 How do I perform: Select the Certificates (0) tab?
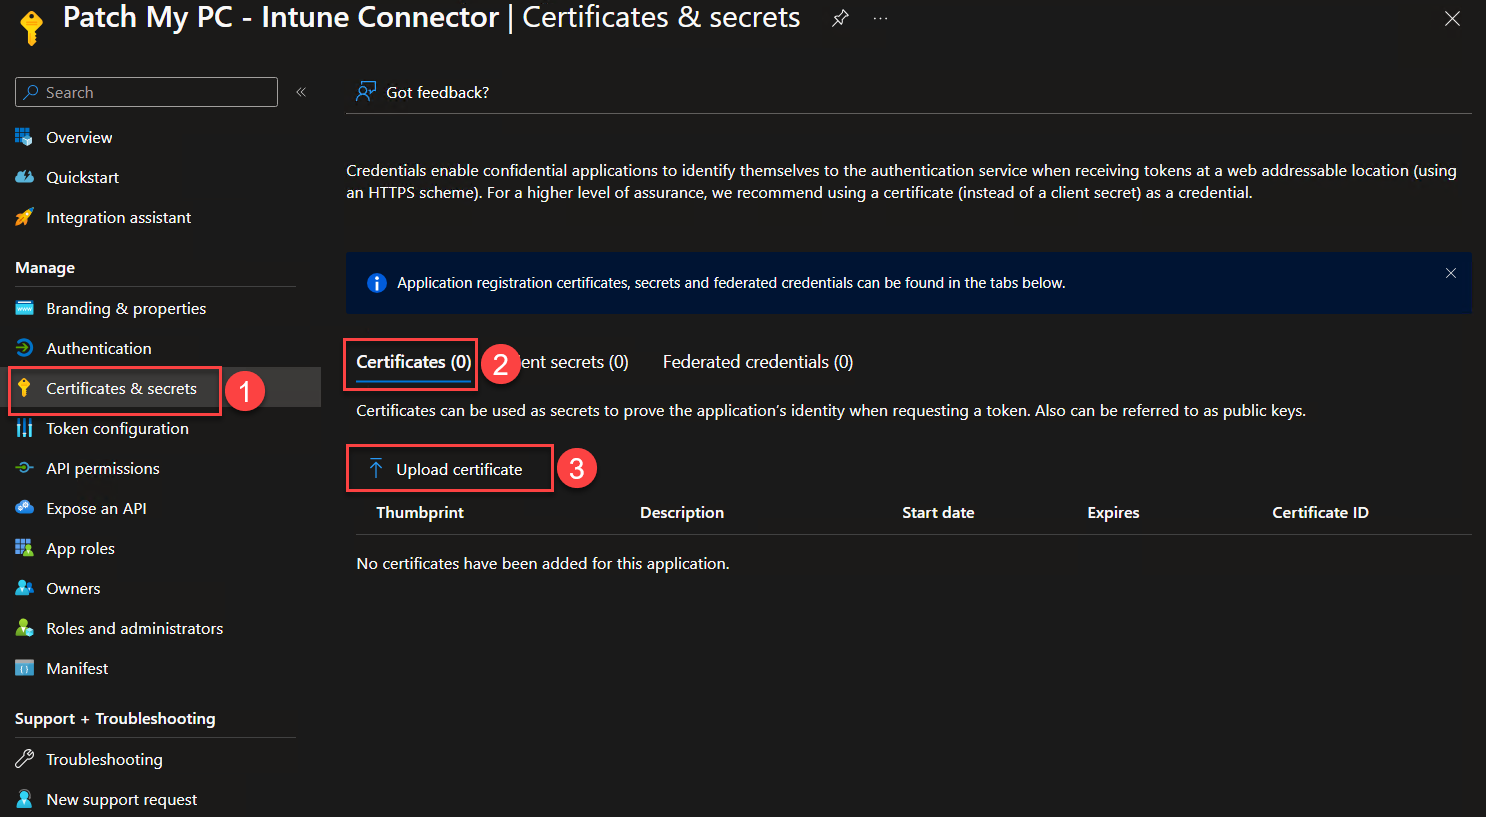click(413, 362)
